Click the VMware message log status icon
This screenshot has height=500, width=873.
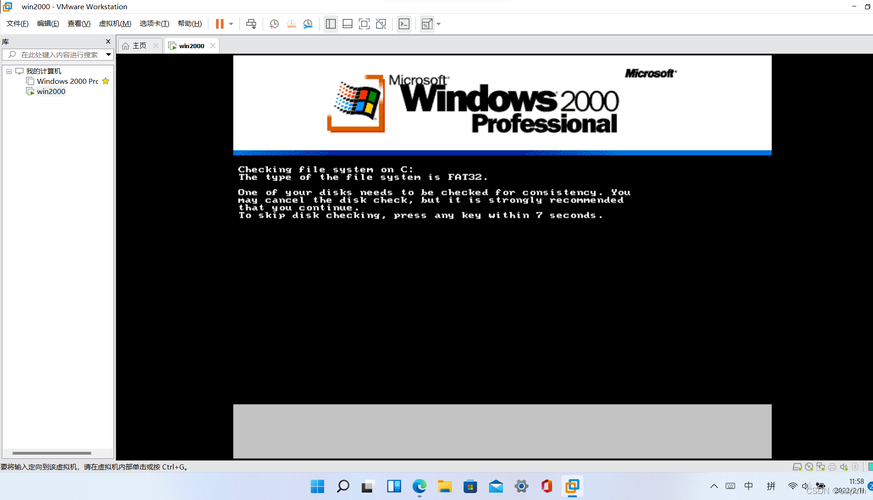click(x=870, y=467)
